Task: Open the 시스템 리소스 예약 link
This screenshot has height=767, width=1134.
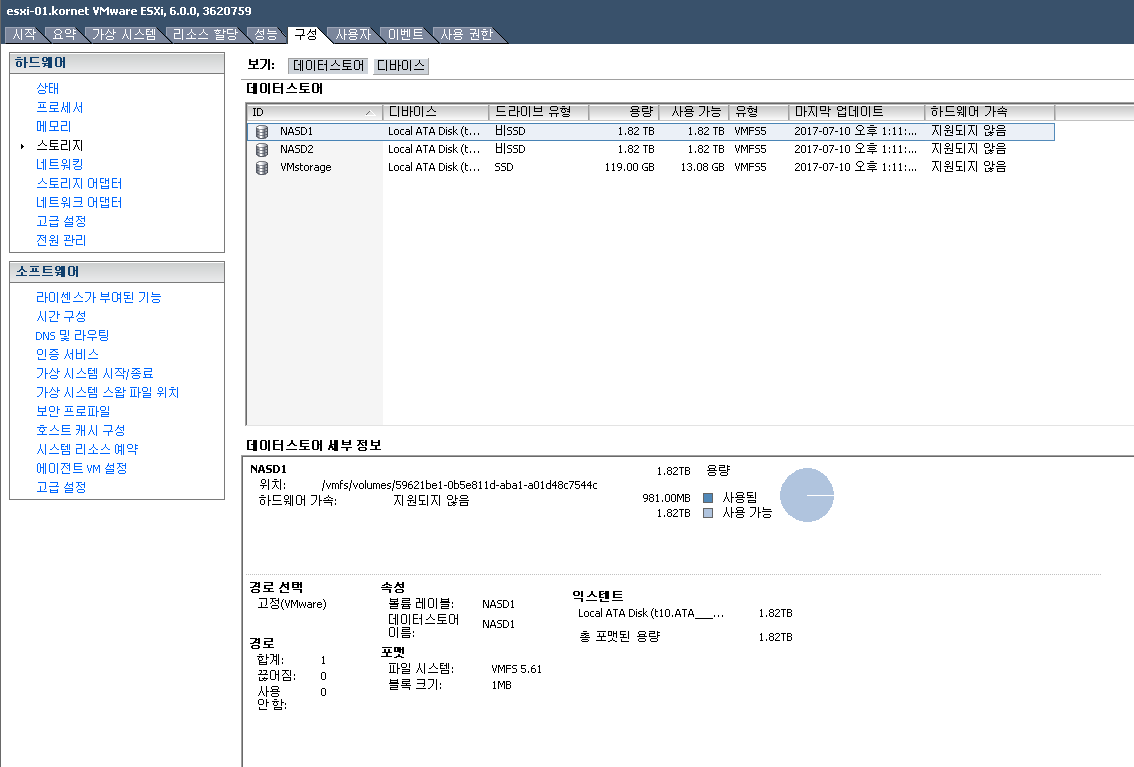Action: tap(88, 449)
